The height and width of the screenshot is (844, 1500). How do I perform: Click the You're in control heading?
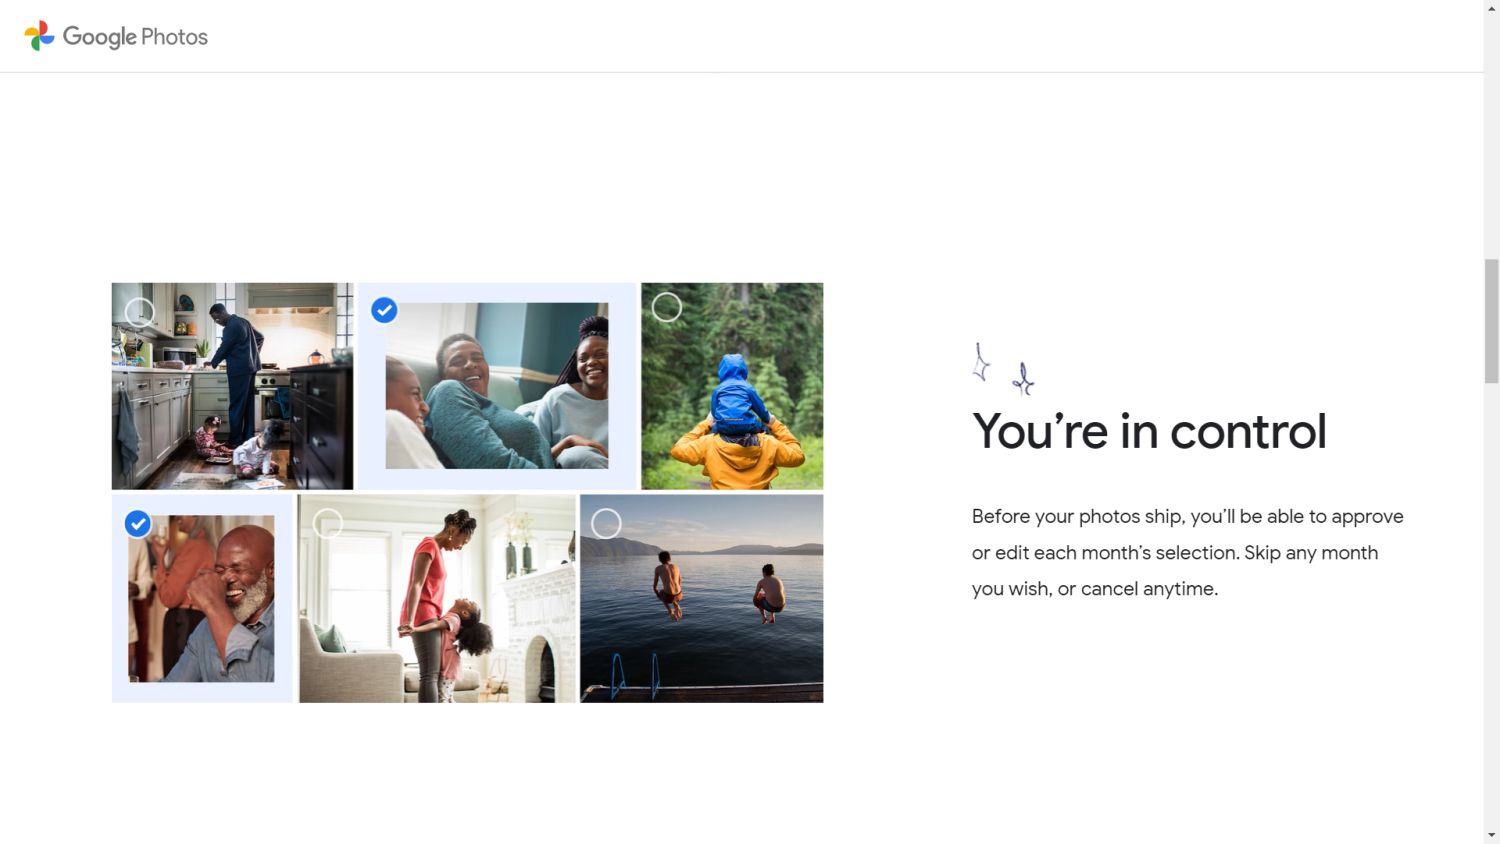click(1149, 432)
